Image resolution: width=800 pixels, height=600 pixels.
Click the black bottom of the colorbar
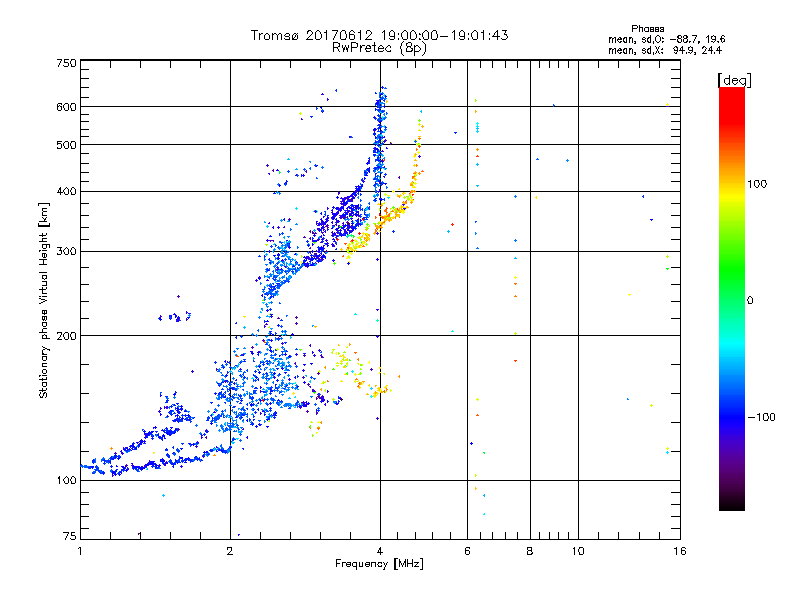[x=732, y=503]
